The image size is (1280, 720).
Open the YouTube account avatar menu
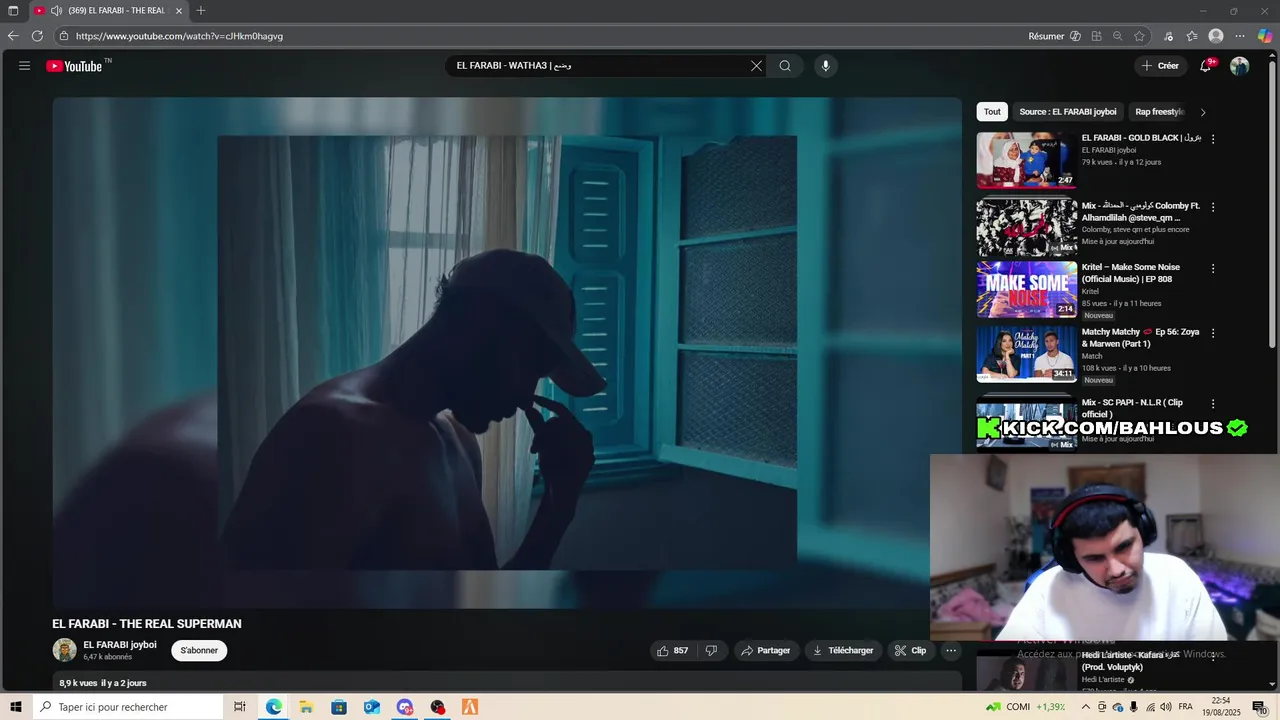pos(1239,66)
